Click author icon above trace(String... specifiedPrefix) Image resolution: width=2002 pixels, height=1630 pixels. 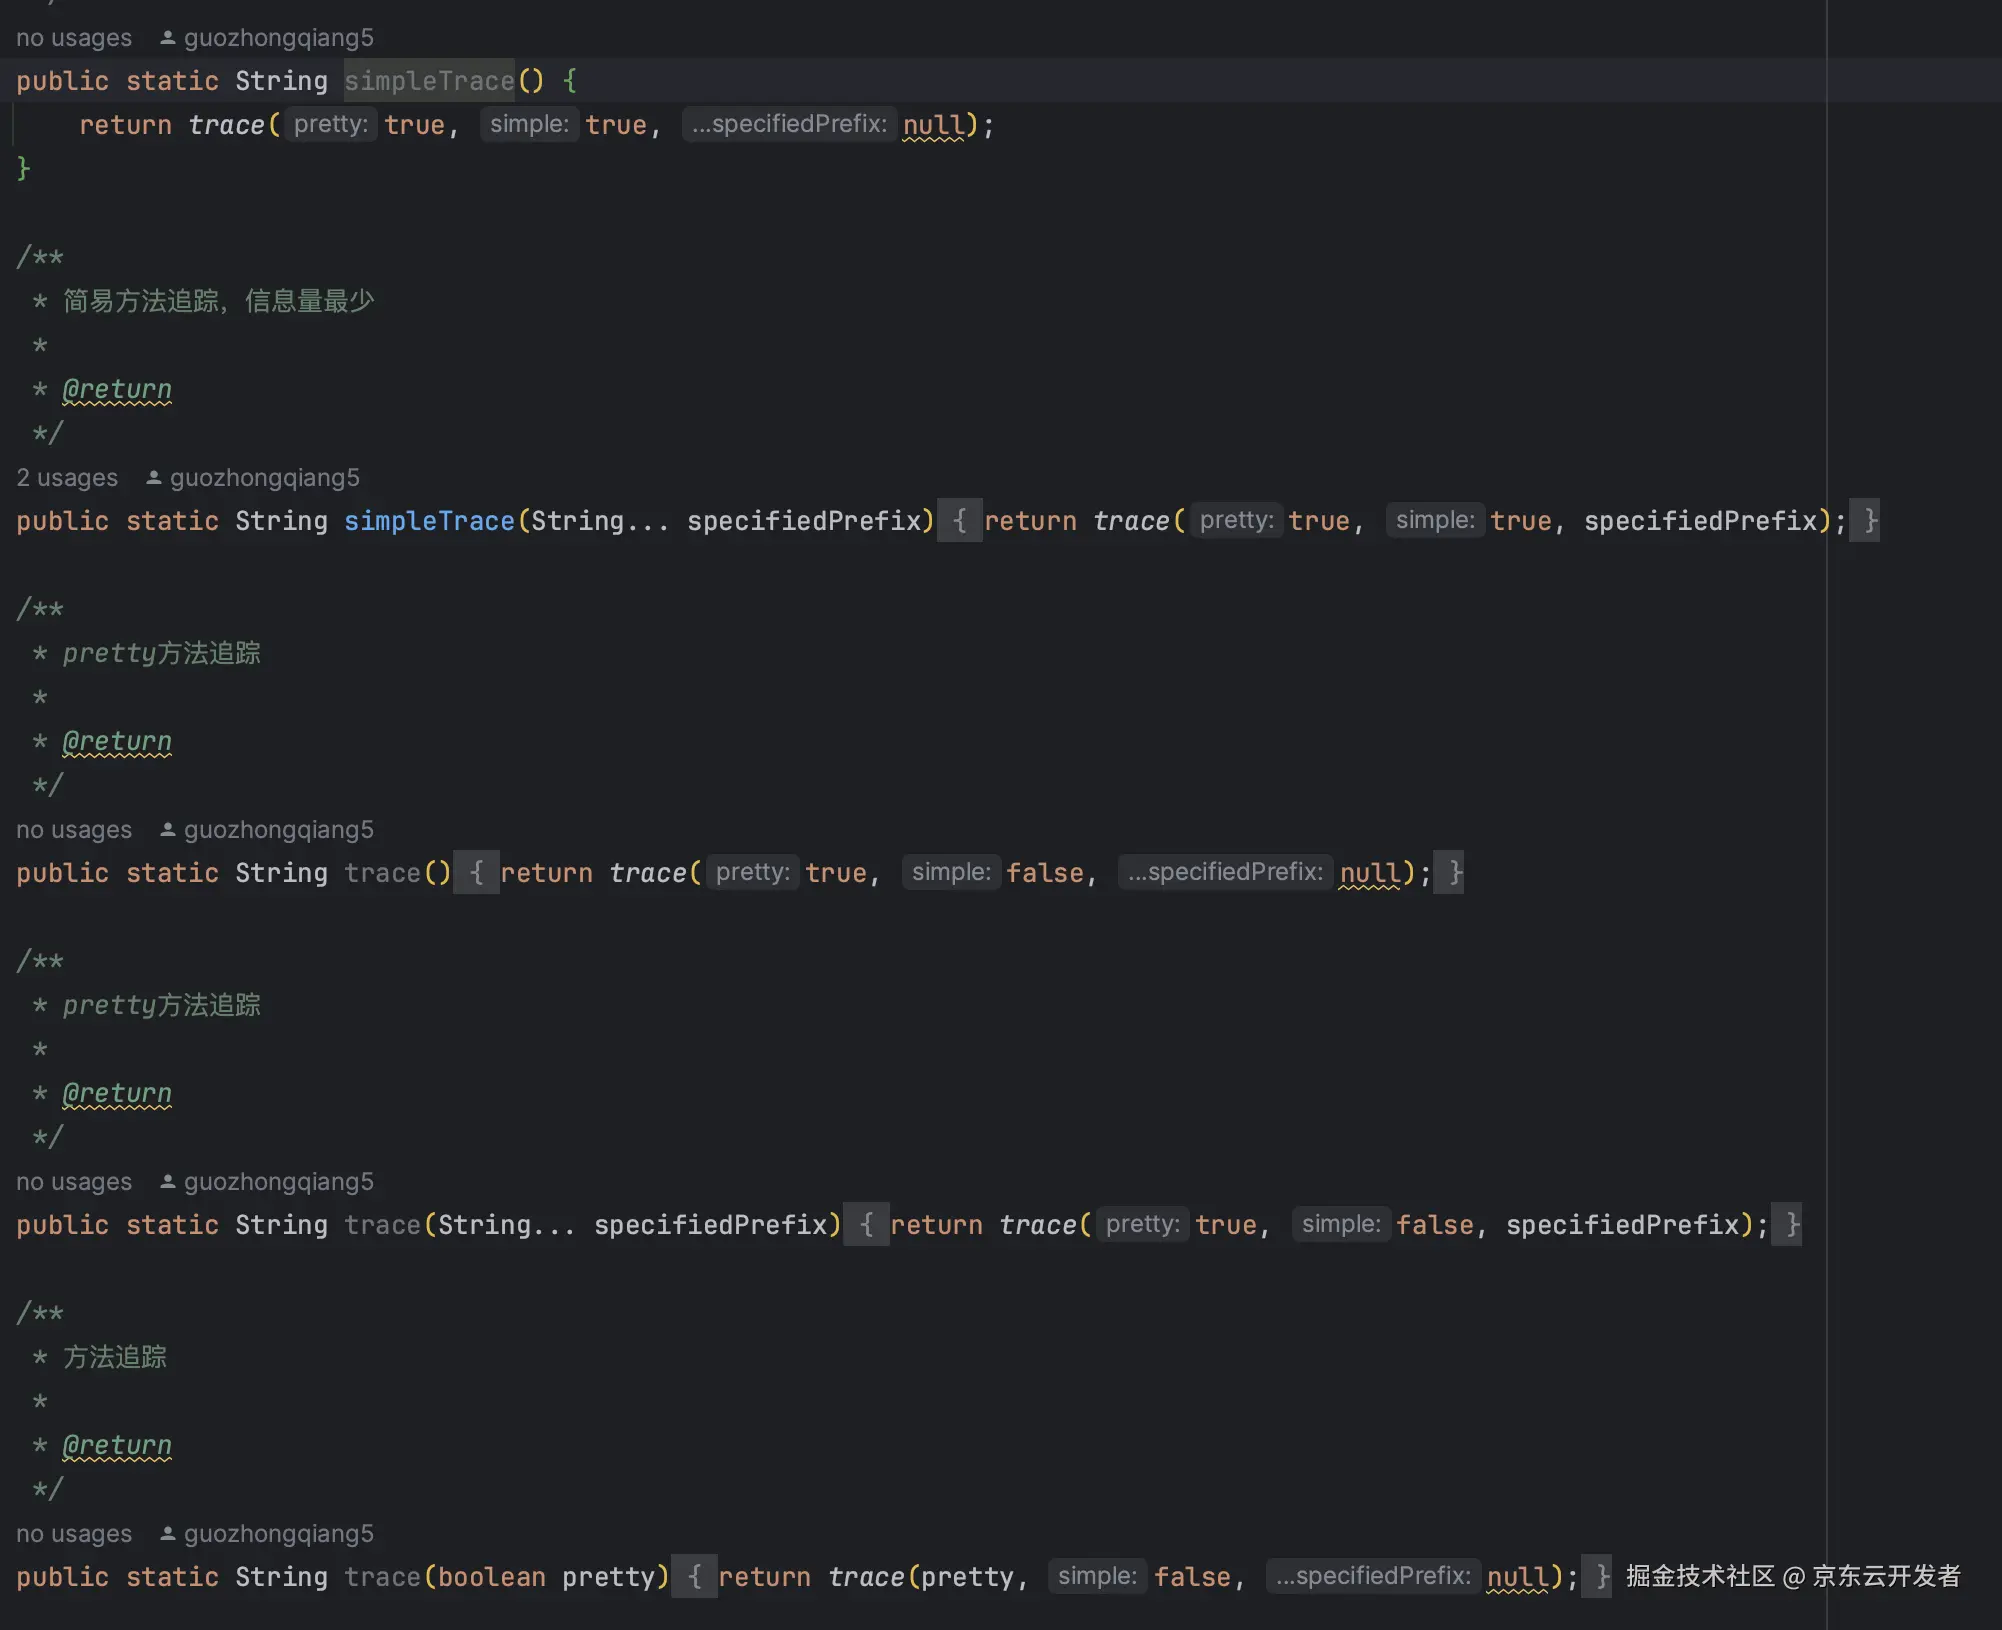click(x=168, y=1182)
